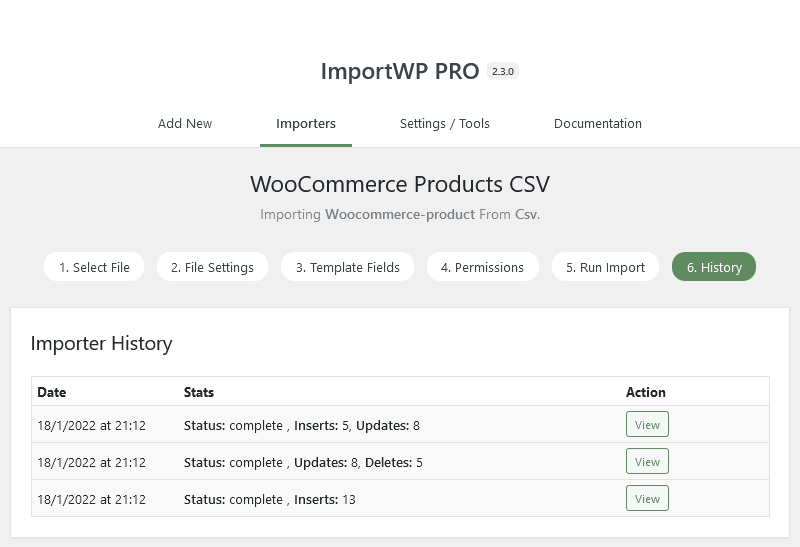Click the ImportWP PRO title
Image resolution: width=800 pixels, height=547 pixels.
[400, 71]
